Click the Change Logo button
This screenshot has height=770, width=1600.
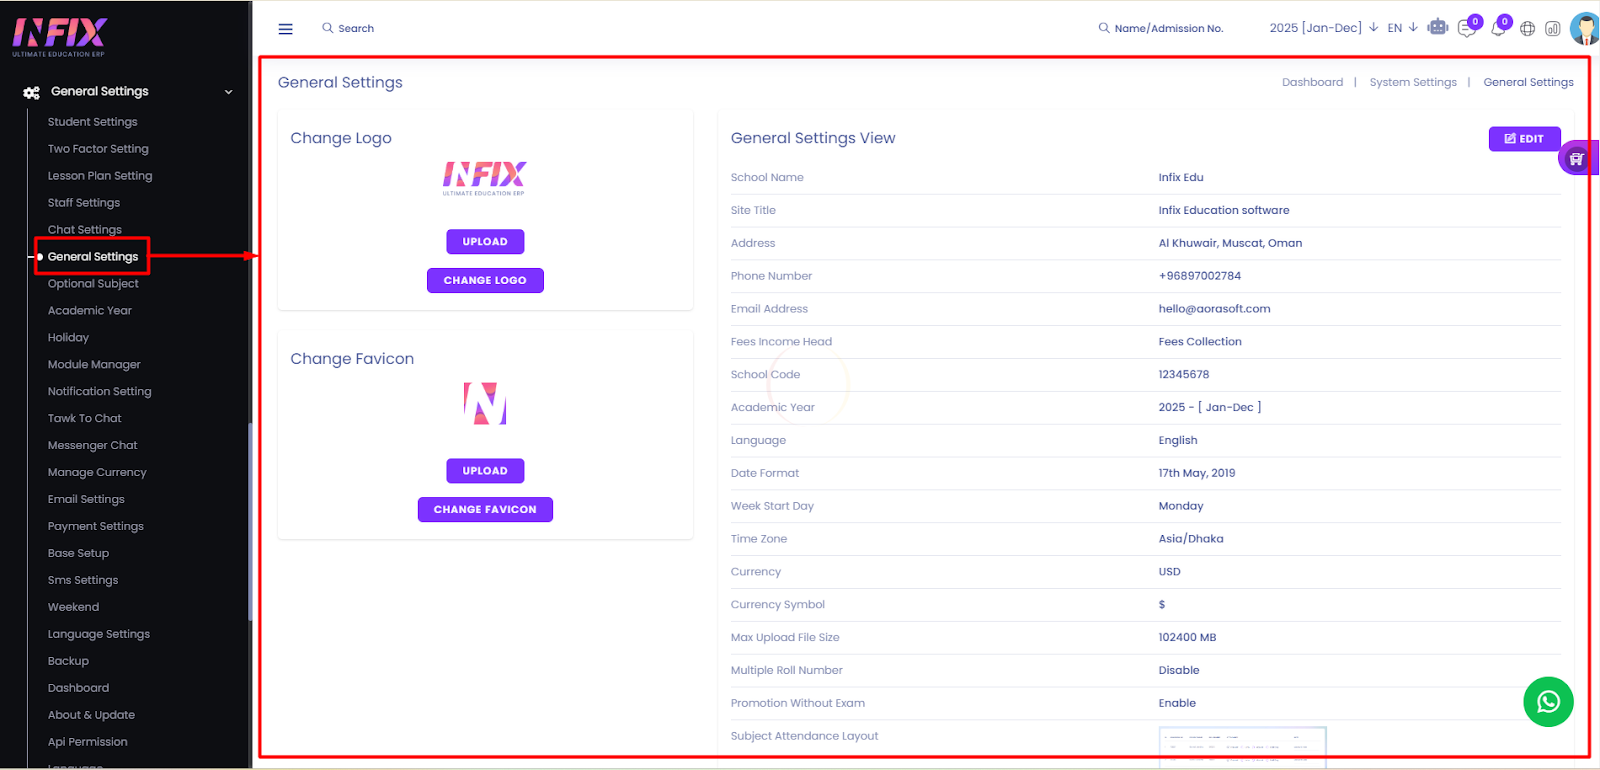(485, 281)
